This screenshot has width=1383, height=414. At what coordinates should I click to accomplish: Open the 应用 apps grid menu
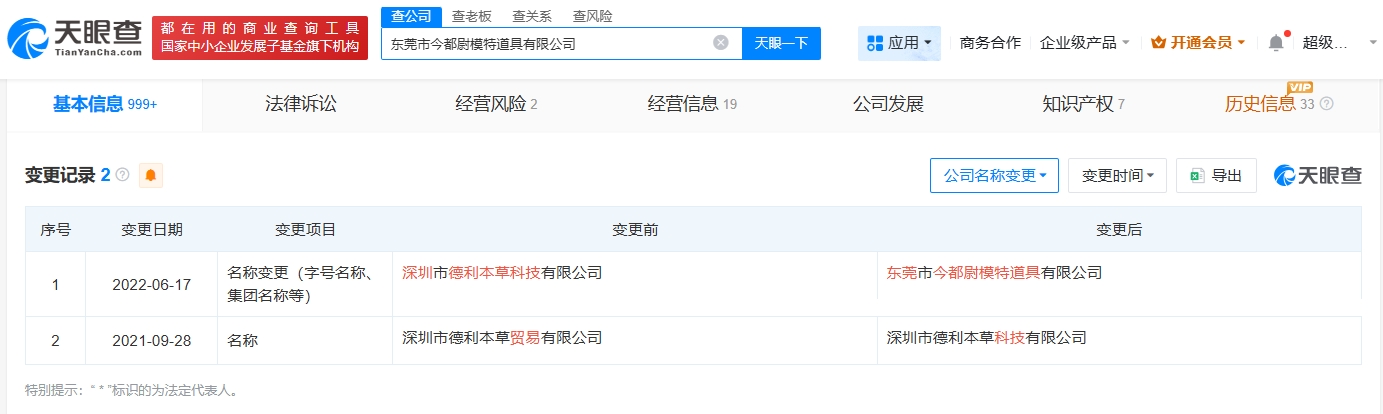tap(898, 43)
